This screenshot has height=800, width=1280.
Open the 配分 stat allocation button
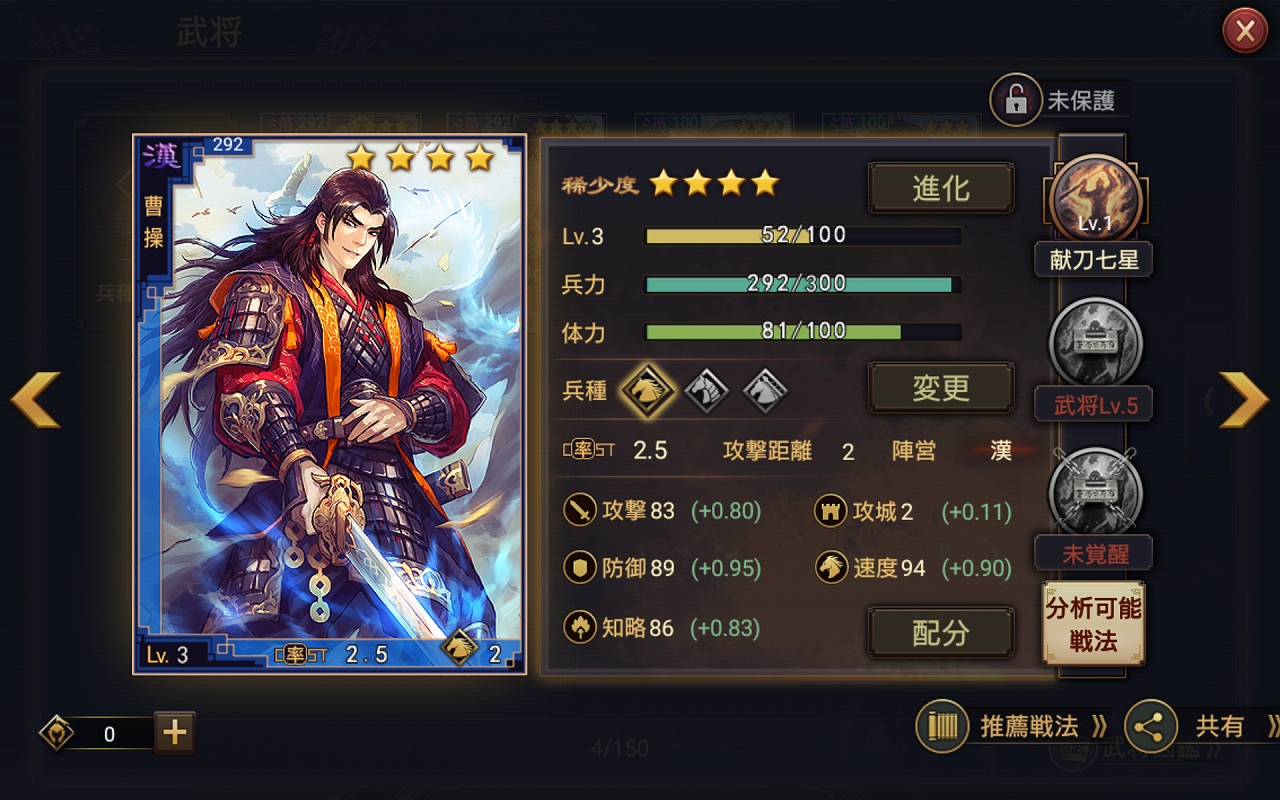pyautogui.click(x=941, y=632)
